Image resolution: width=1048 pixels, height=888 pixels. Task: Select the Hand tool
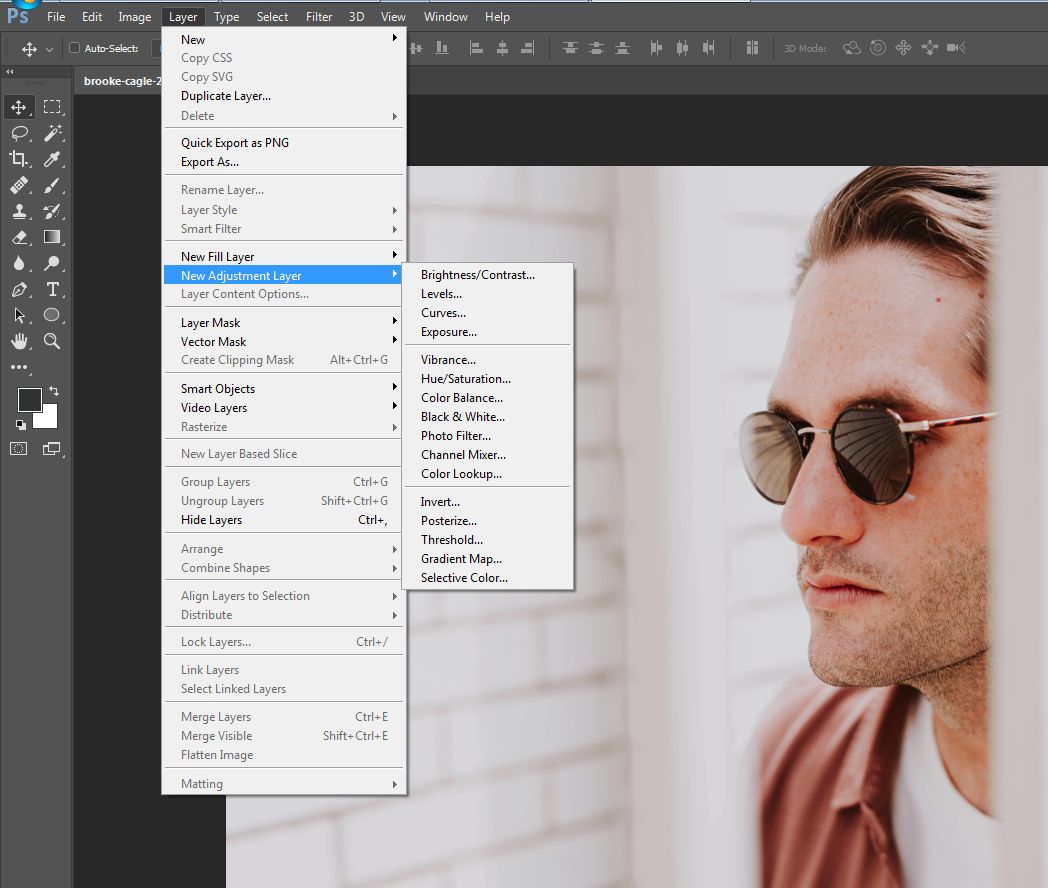tap(18, 341)
